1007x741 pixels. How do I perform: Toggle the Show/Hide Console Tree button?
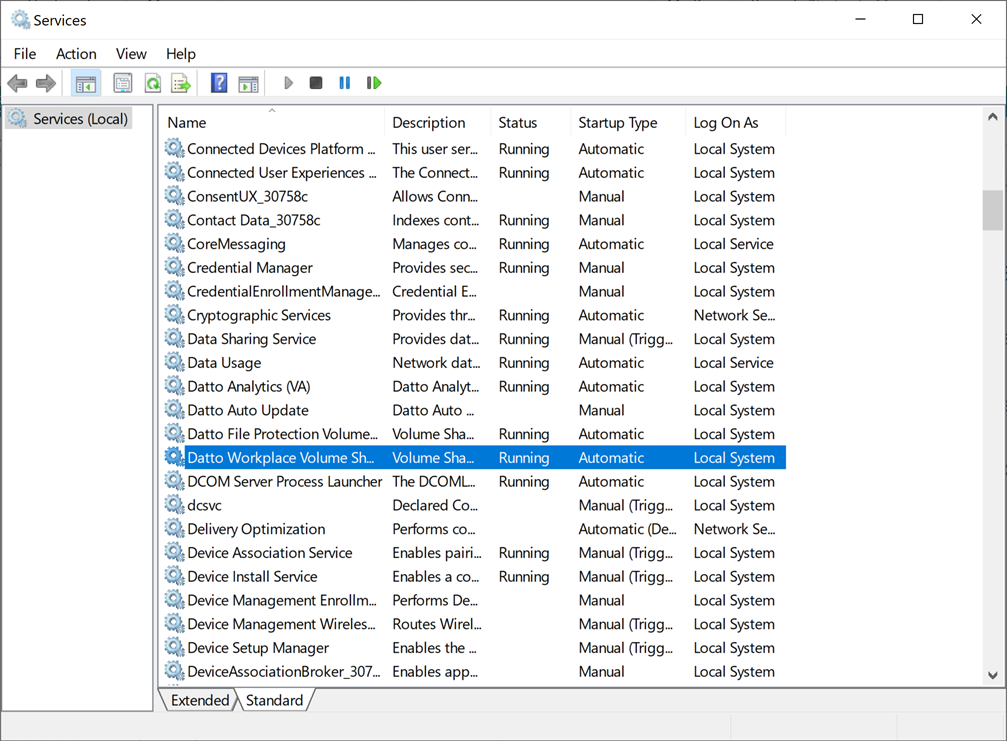pyautogui.click(x=86, y=83)
